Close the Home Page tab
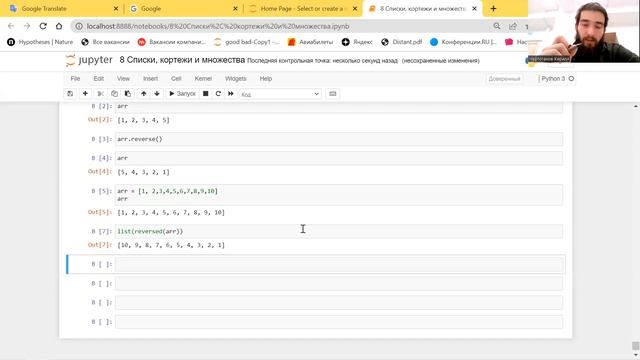The image size is (640, 360). coord(355,9)
